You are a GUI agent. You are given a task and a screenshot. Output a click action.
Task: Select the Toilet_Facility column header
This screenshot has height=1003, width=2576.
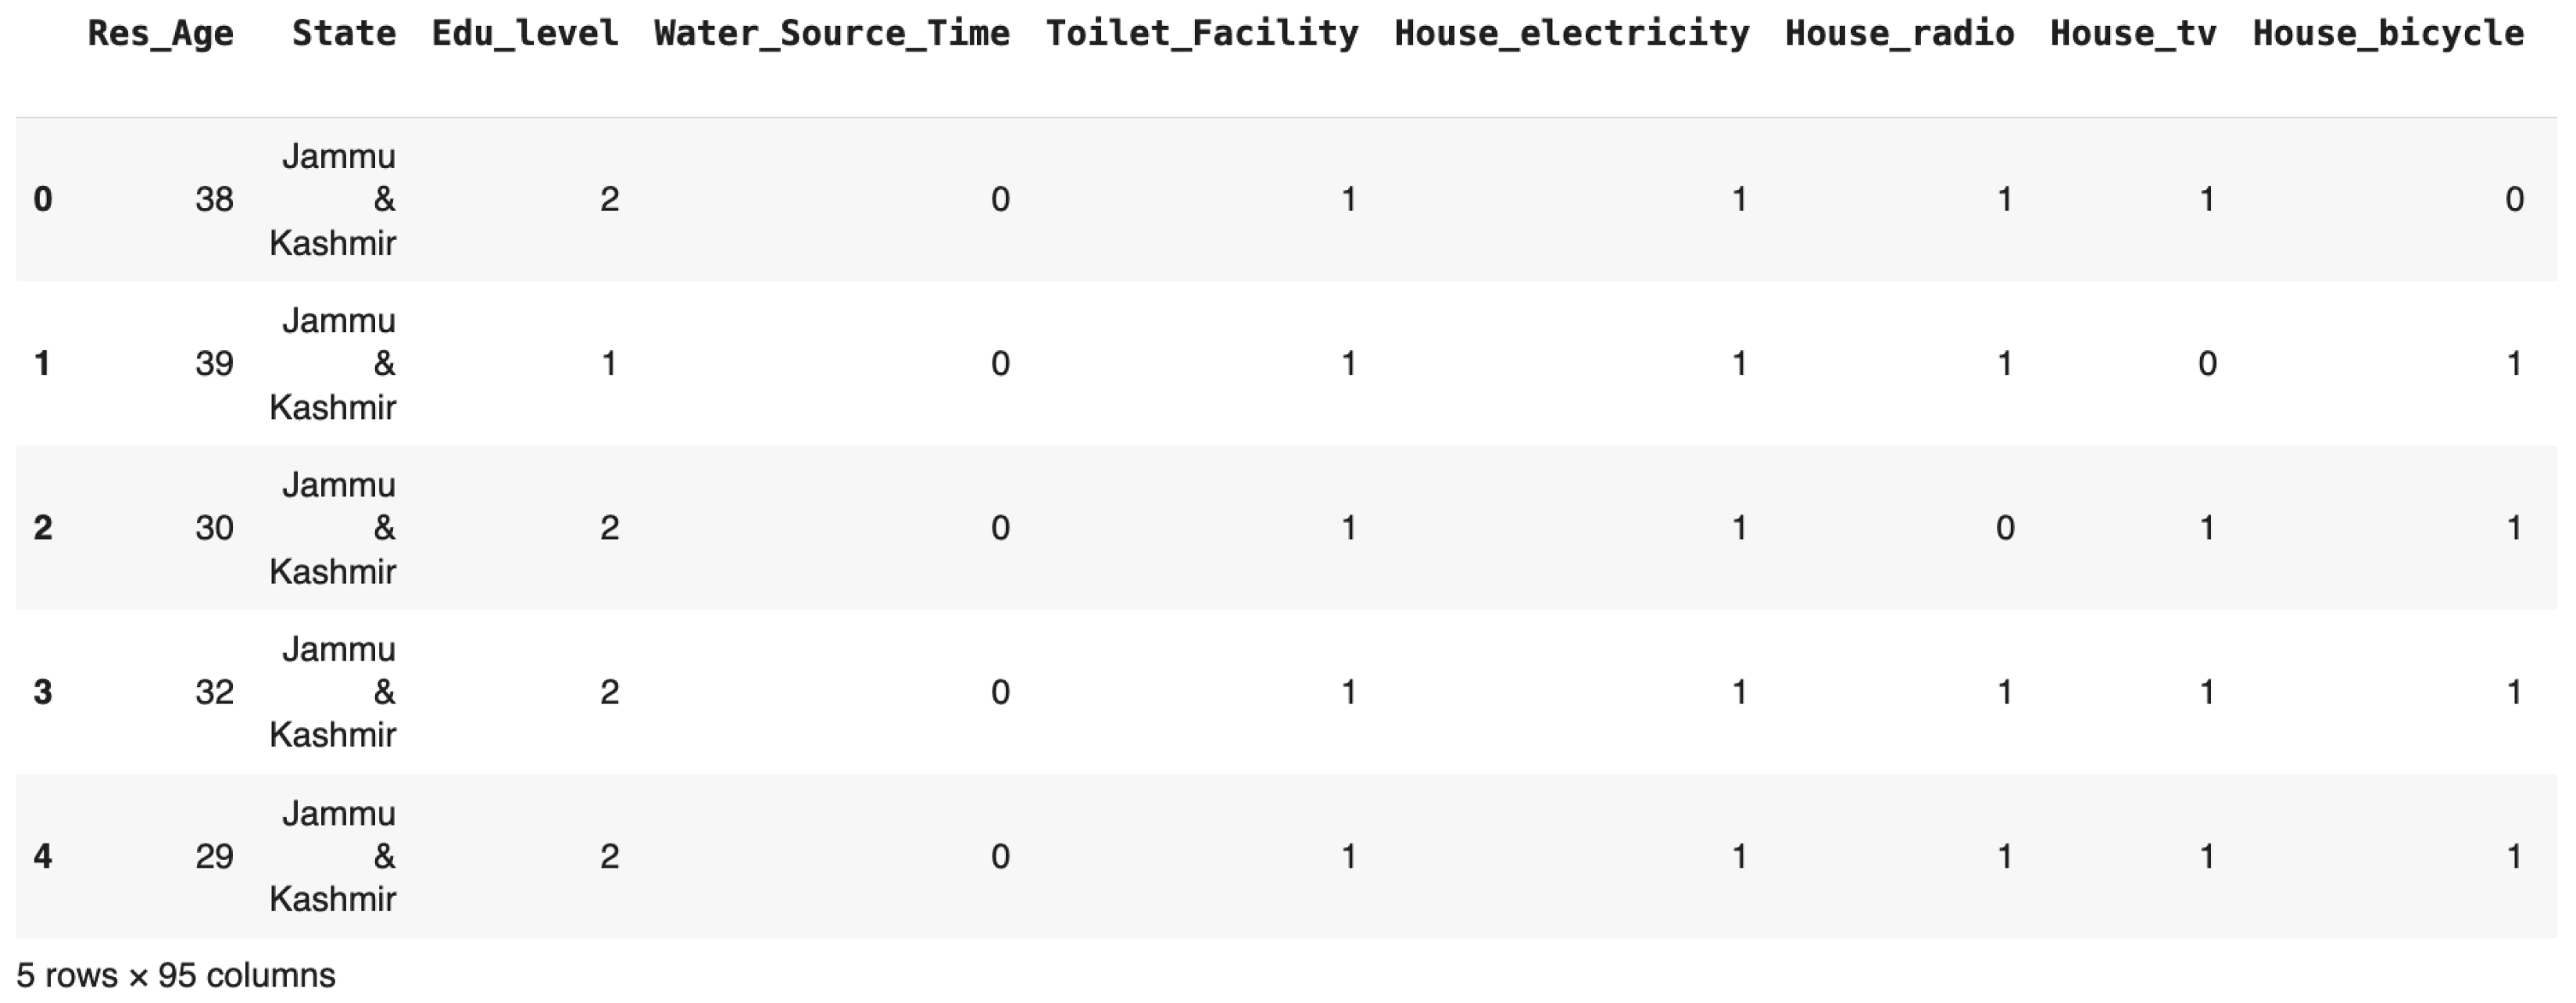tap(1202, 34)
